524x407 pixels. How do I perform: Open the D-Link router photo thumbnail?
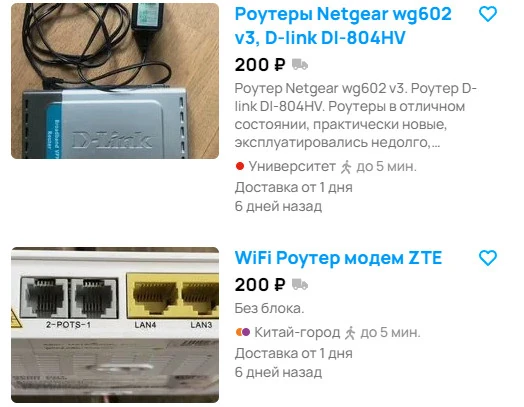115,81
